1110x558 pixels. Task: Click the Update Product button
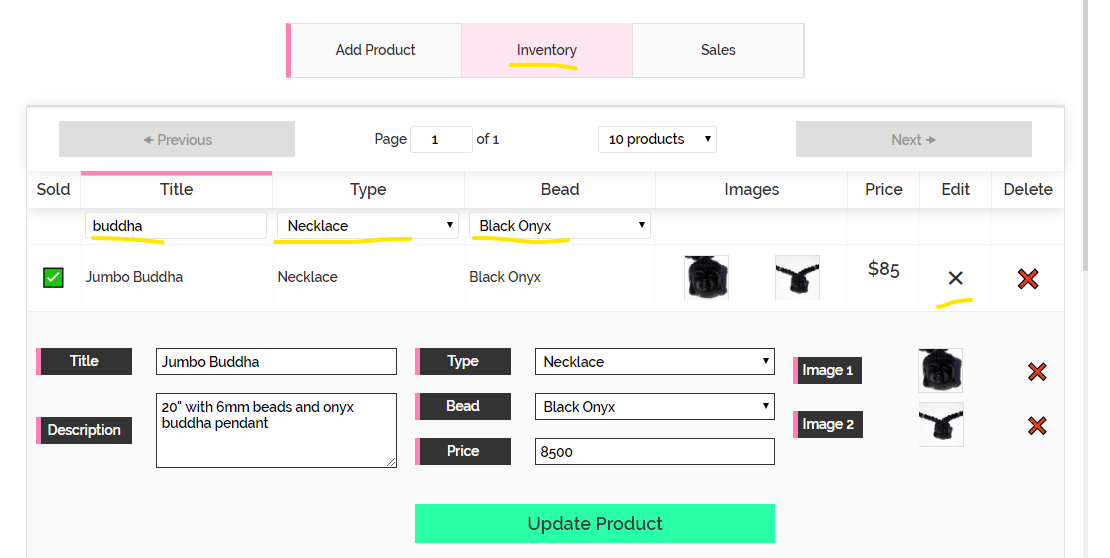coord(594,523)
